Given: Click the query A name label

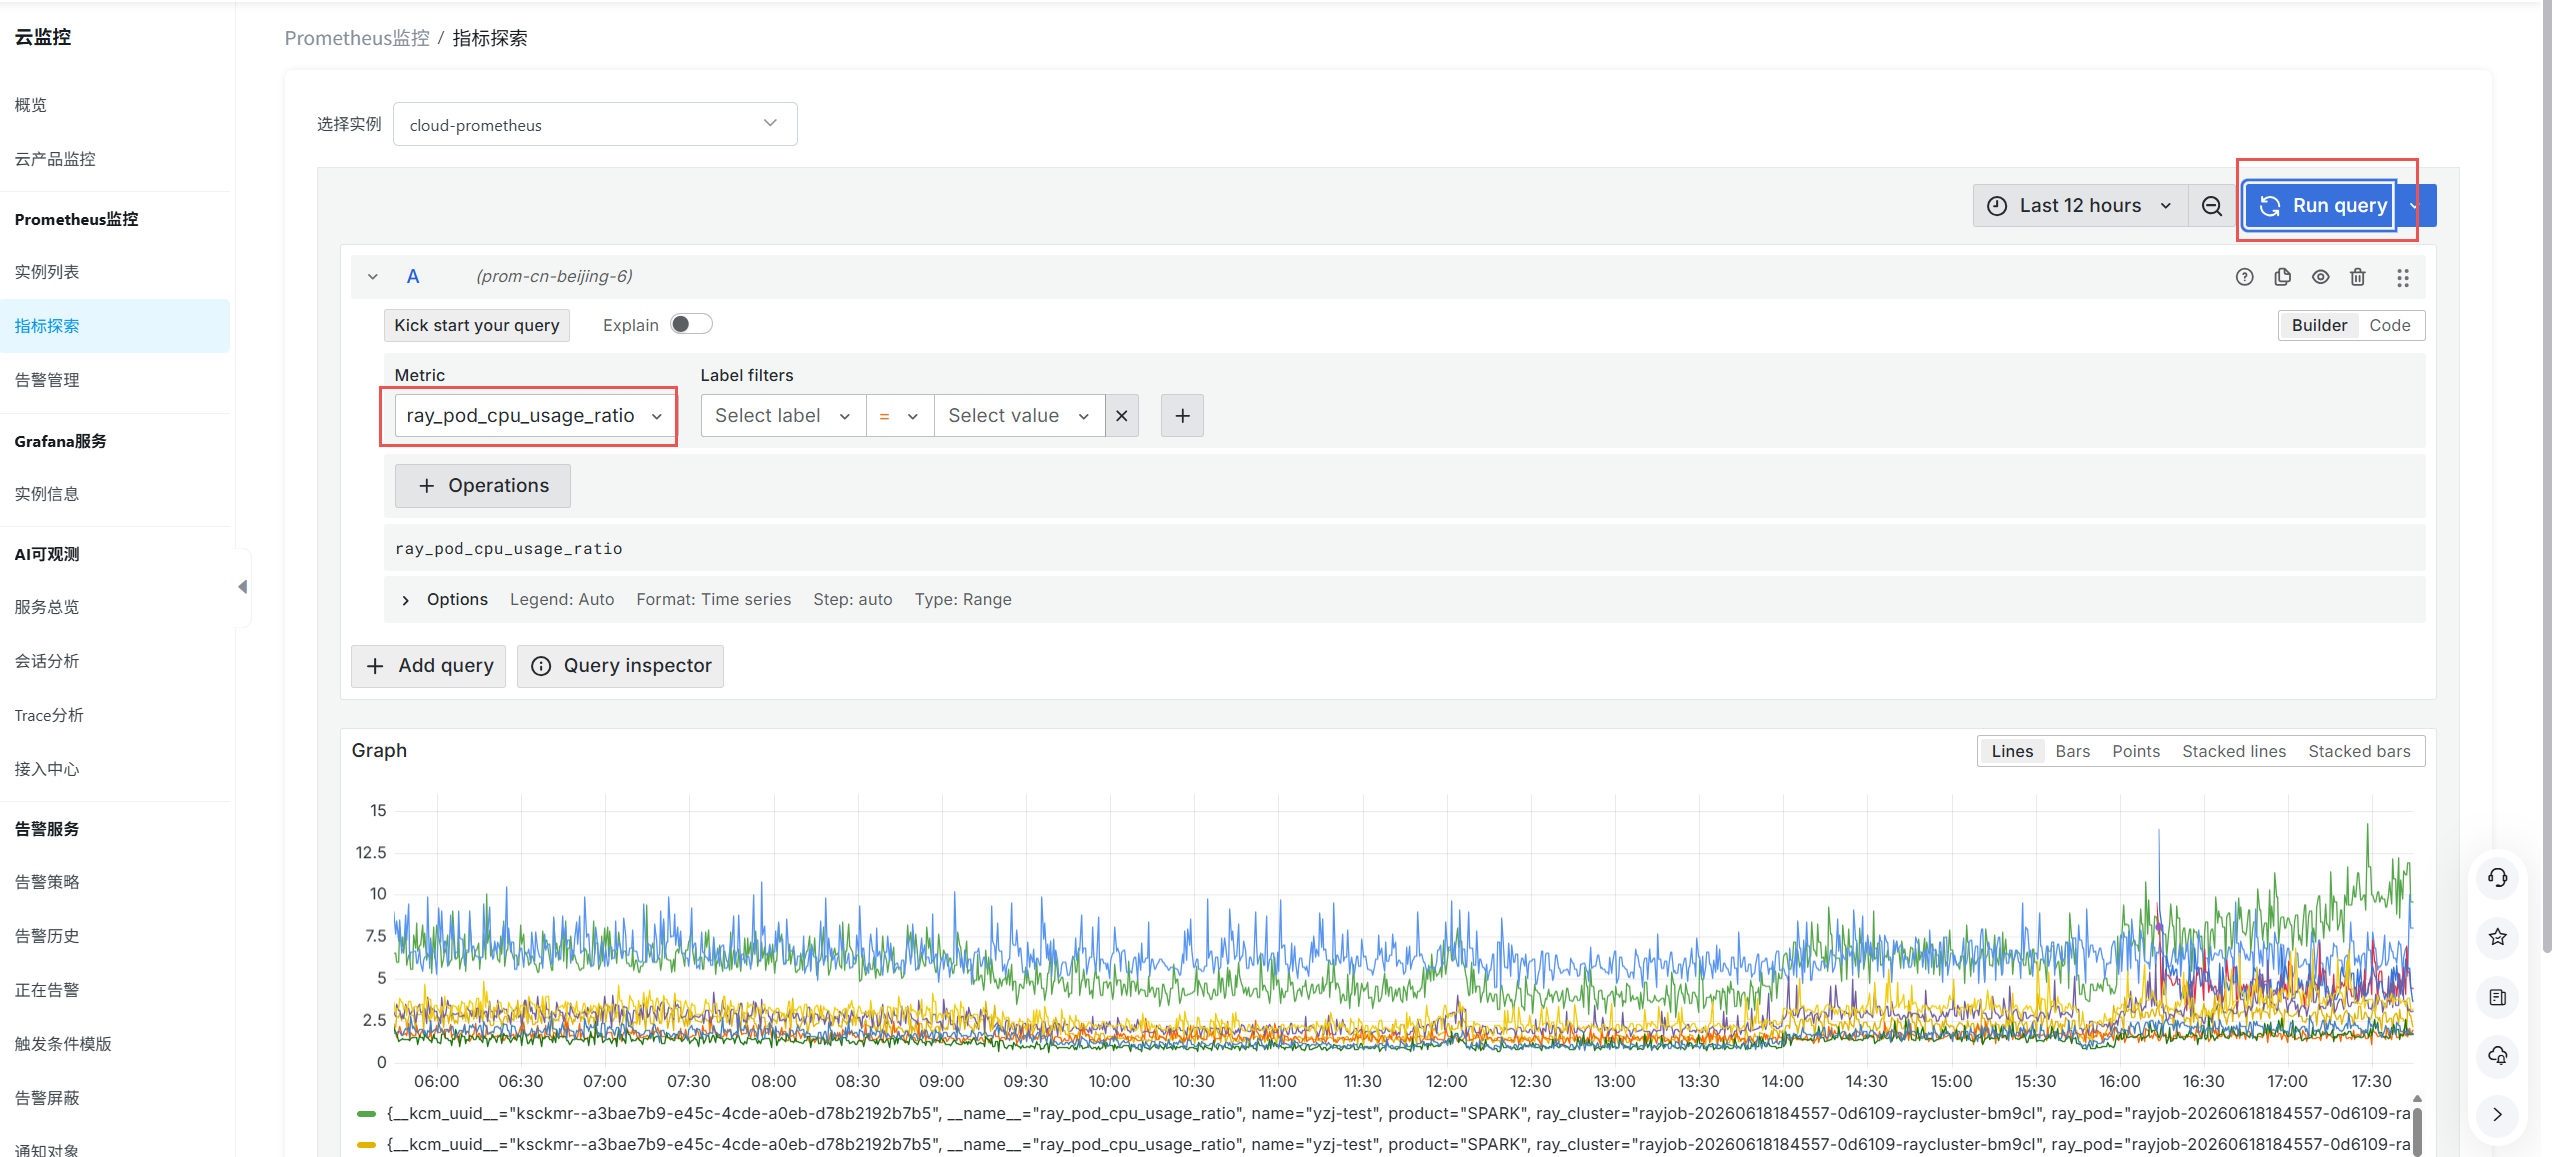Looking at the screenshot, I should (413, 277).
